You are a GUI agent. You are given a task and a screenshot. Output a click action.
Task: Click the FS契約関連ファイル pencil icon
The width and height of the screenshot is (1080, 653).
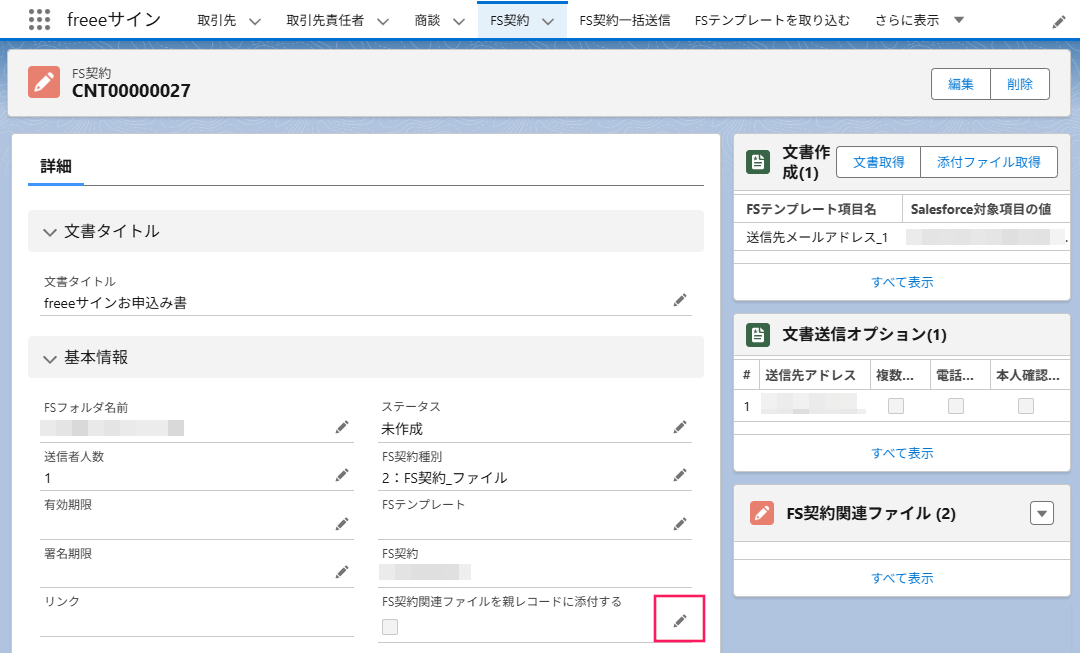coord(762,513)
